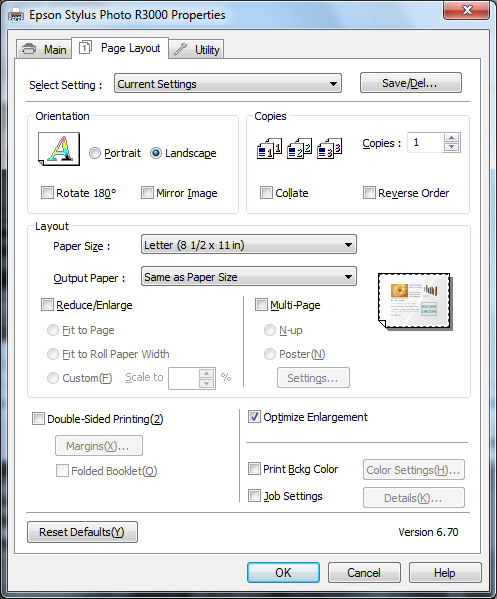
Task: Check the Folded Booklet(Q) checkbox
Action: (62, 471)
